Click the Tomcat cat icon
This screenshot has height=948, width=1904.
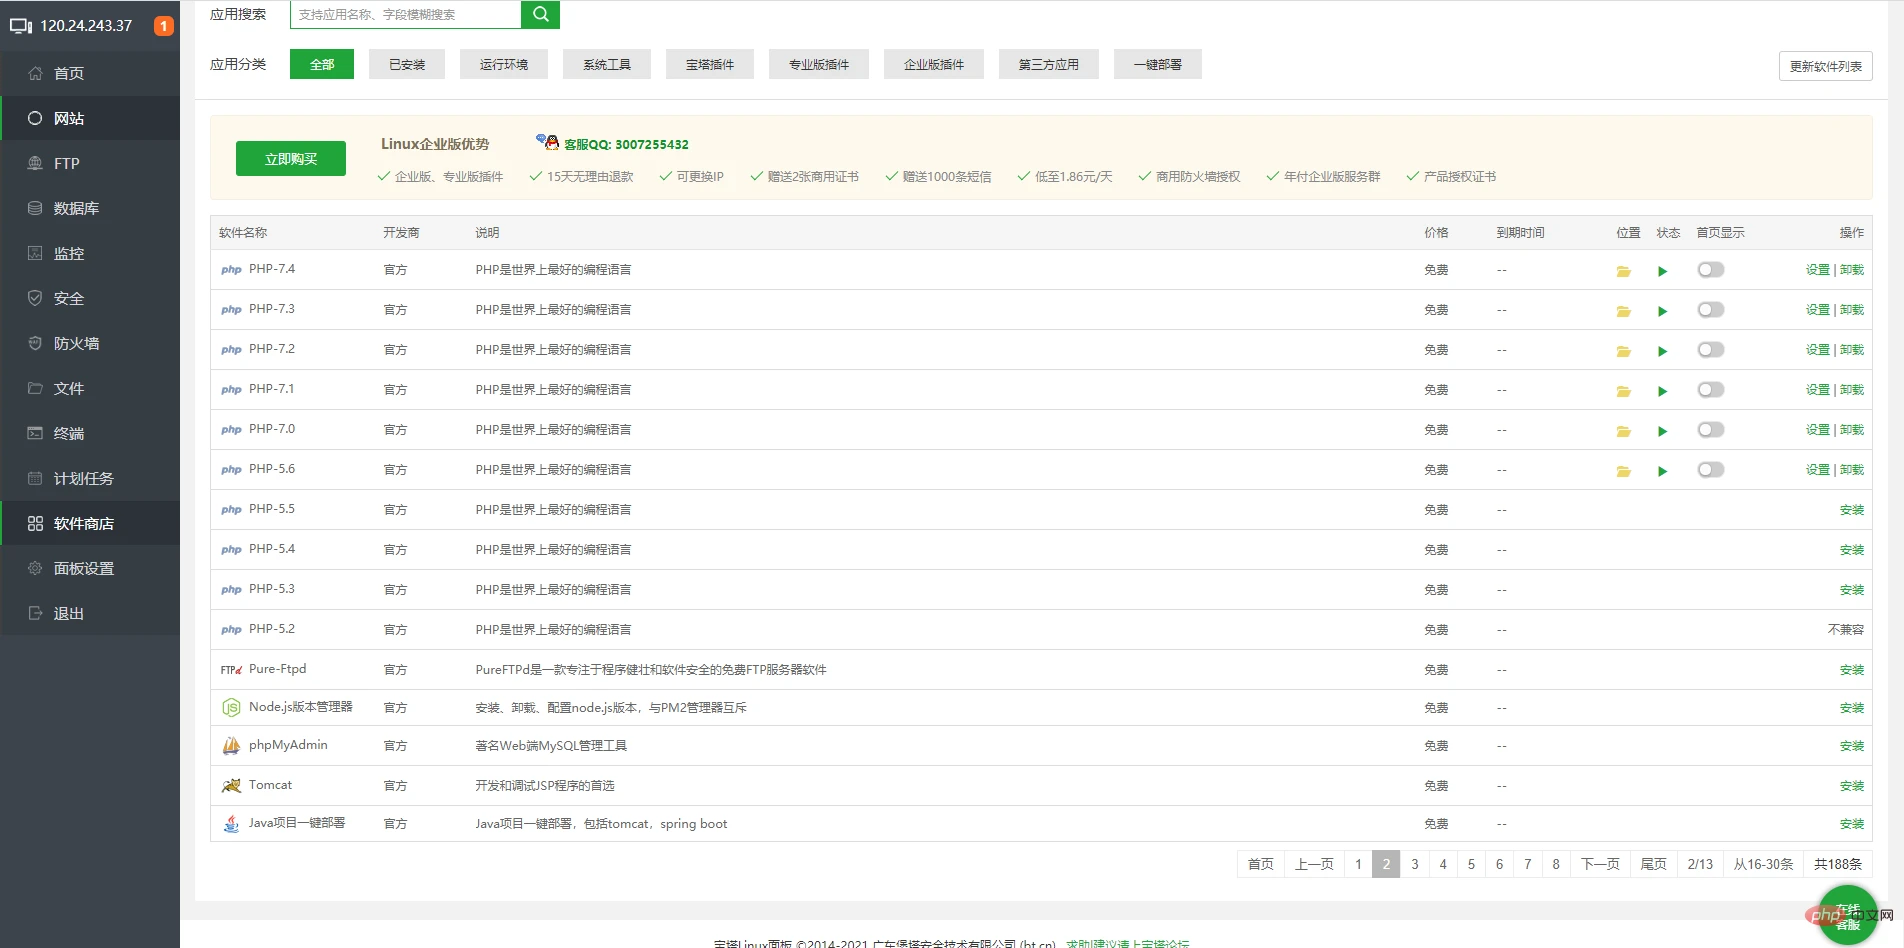(x=231, y=786)
